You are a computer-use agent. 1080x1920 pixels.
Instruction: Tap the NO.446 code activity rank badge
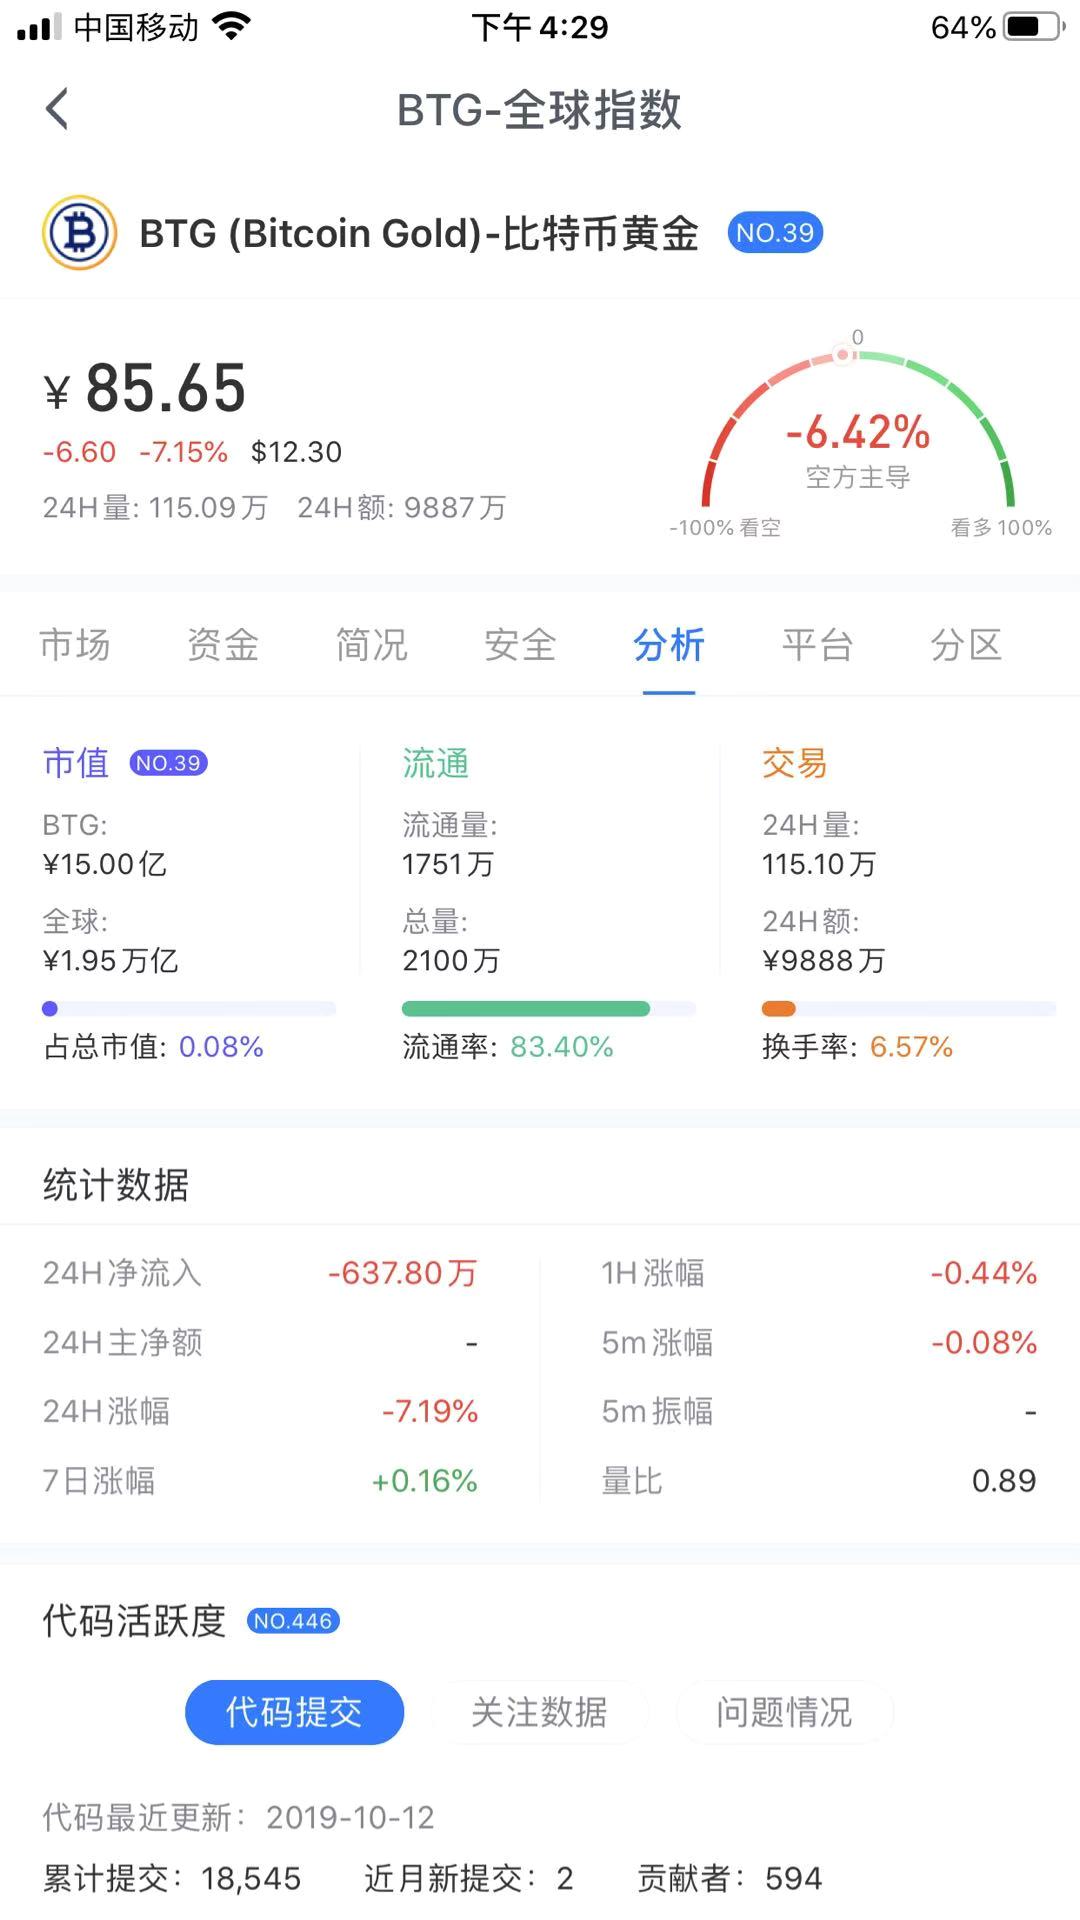coord(293,1621)
